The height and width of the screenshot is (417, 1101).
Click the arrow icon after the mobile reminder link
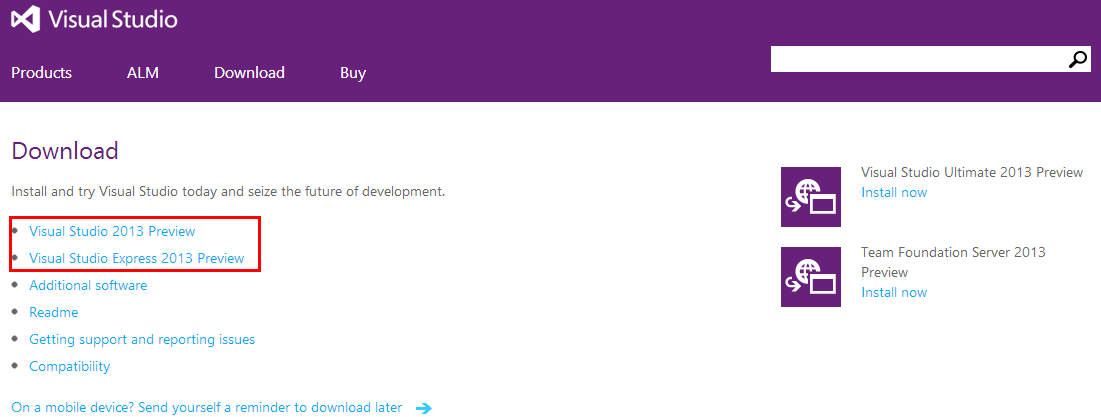pyautogui.click(x=423, y=408)
